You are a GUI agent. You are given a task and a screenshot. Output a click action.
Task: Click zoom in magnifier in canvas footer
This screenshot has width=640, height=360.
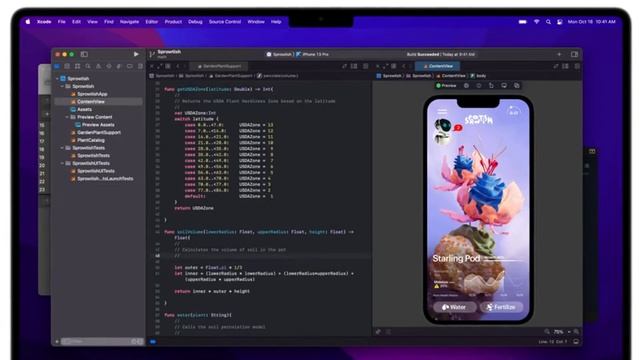click(x=576, y=332)
